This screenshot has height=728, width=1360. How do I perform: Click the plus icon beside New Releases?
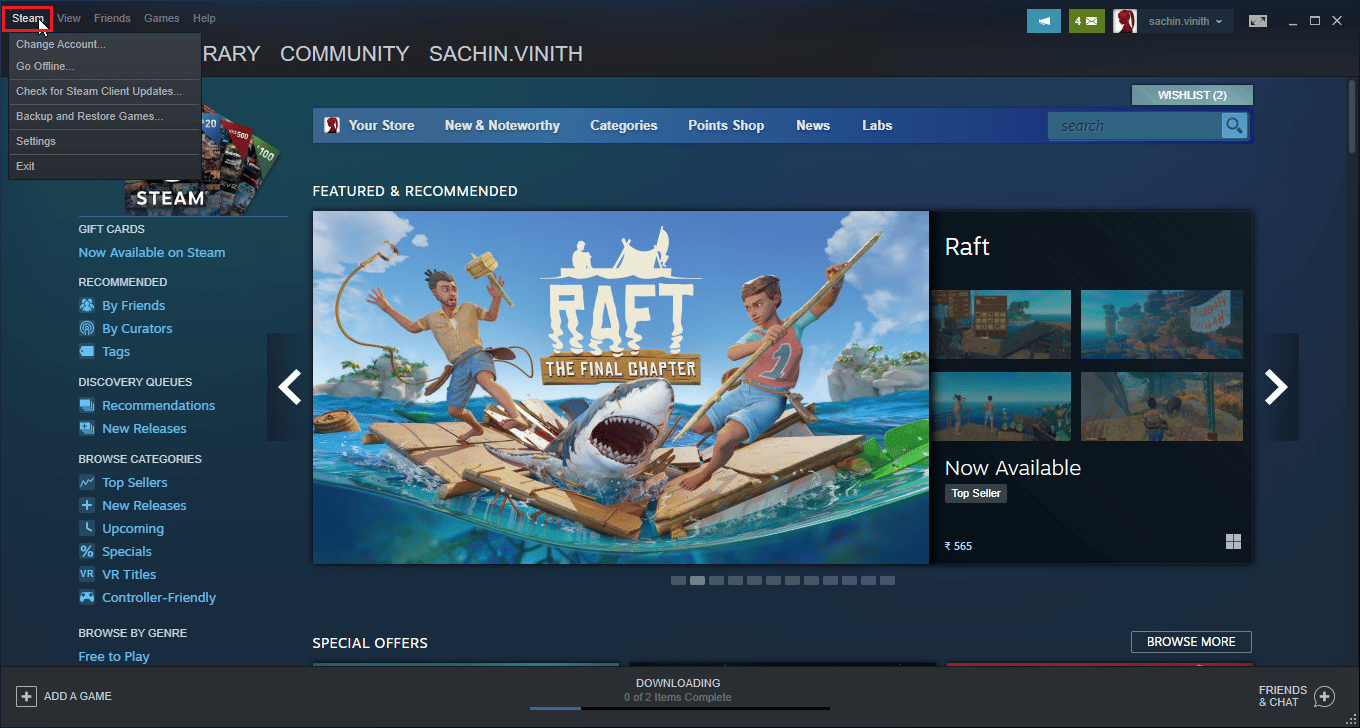coord(87,506)
